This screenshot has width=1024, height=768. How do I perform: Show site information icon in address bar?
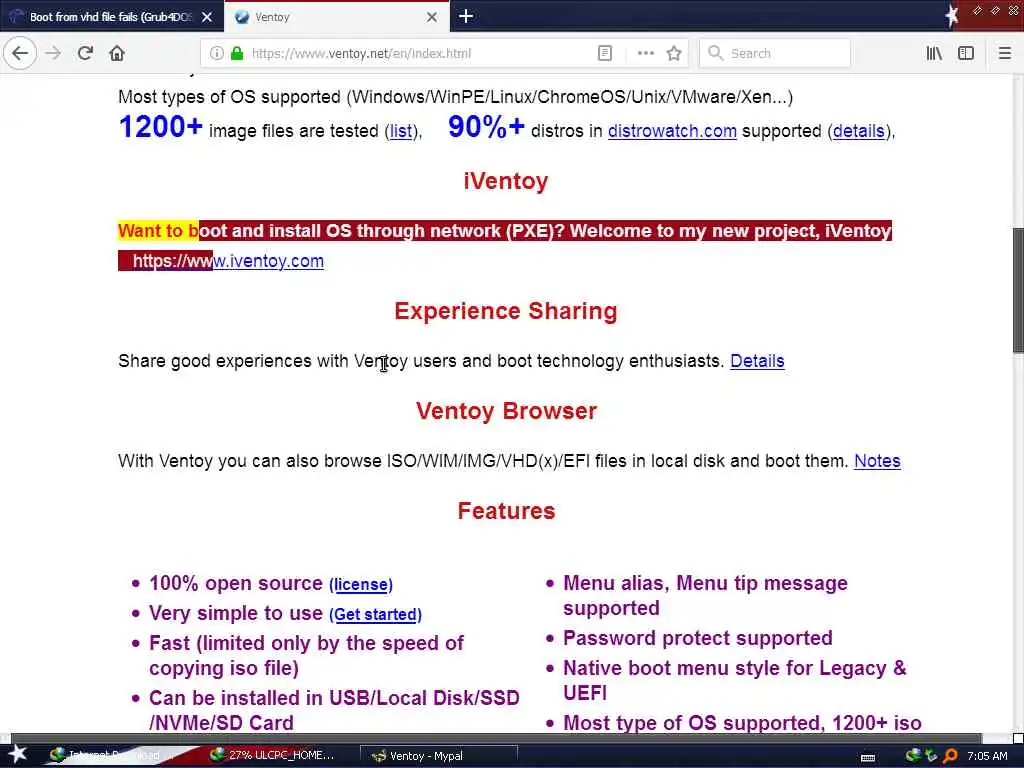point(216,53)
